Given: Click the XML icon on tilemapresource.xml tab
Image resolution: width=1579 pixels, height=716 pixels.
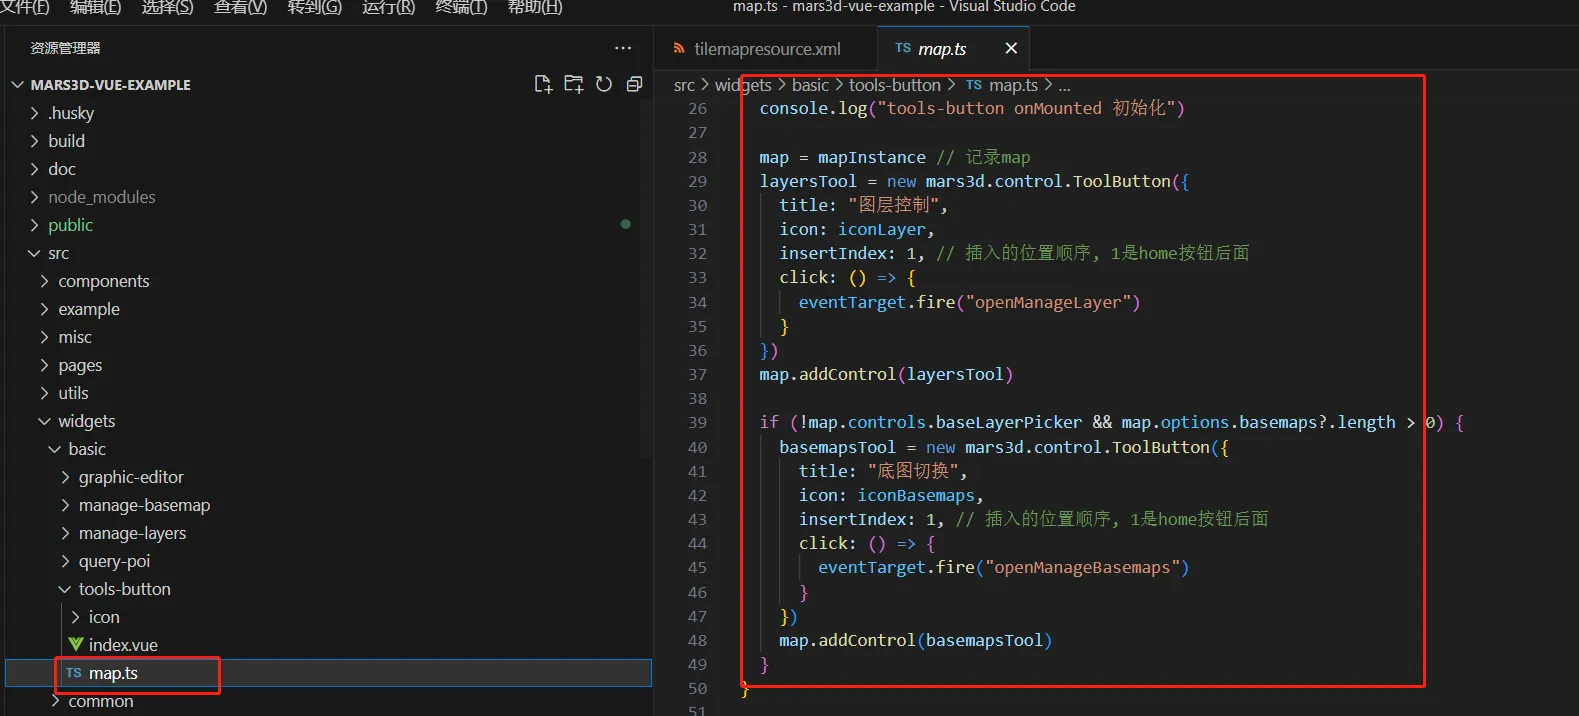Looking at the screenshot, I should 680,49.
